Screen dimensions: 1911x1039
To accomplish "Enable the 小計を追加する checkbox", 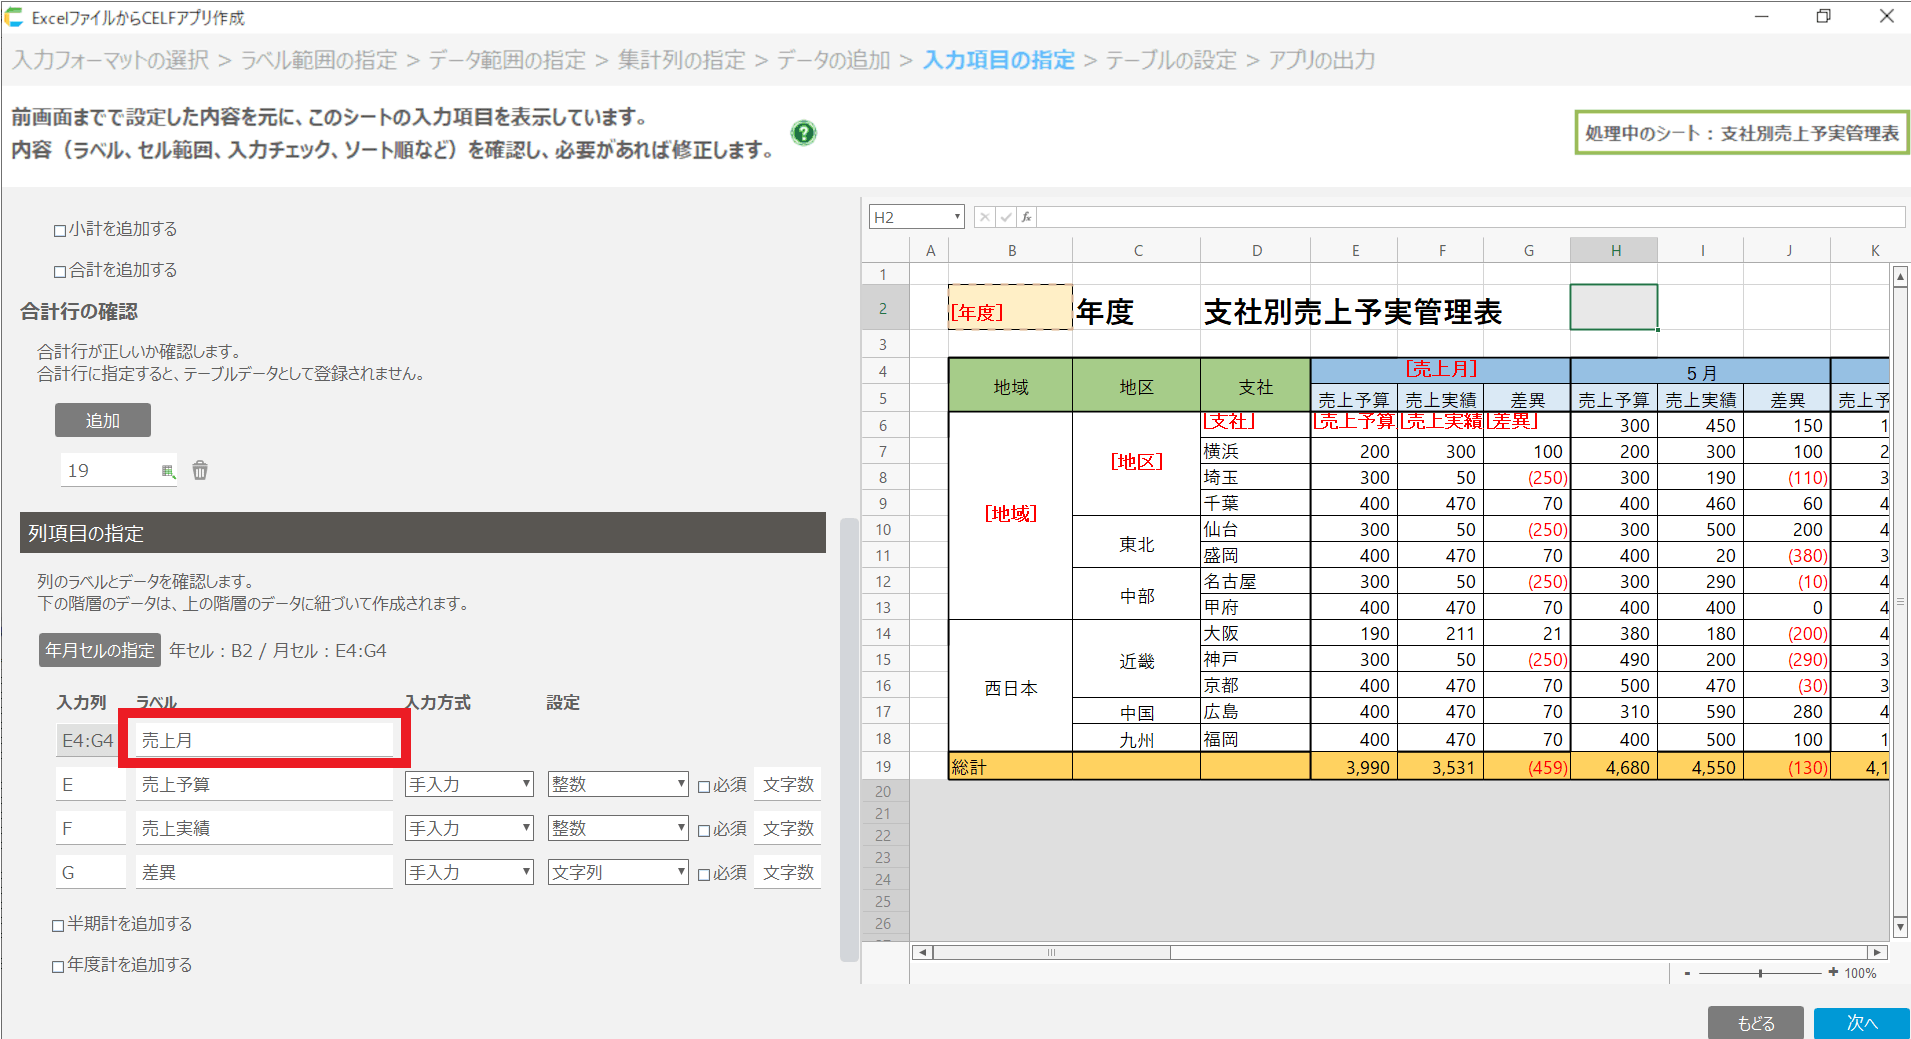I will click(60, 230).
